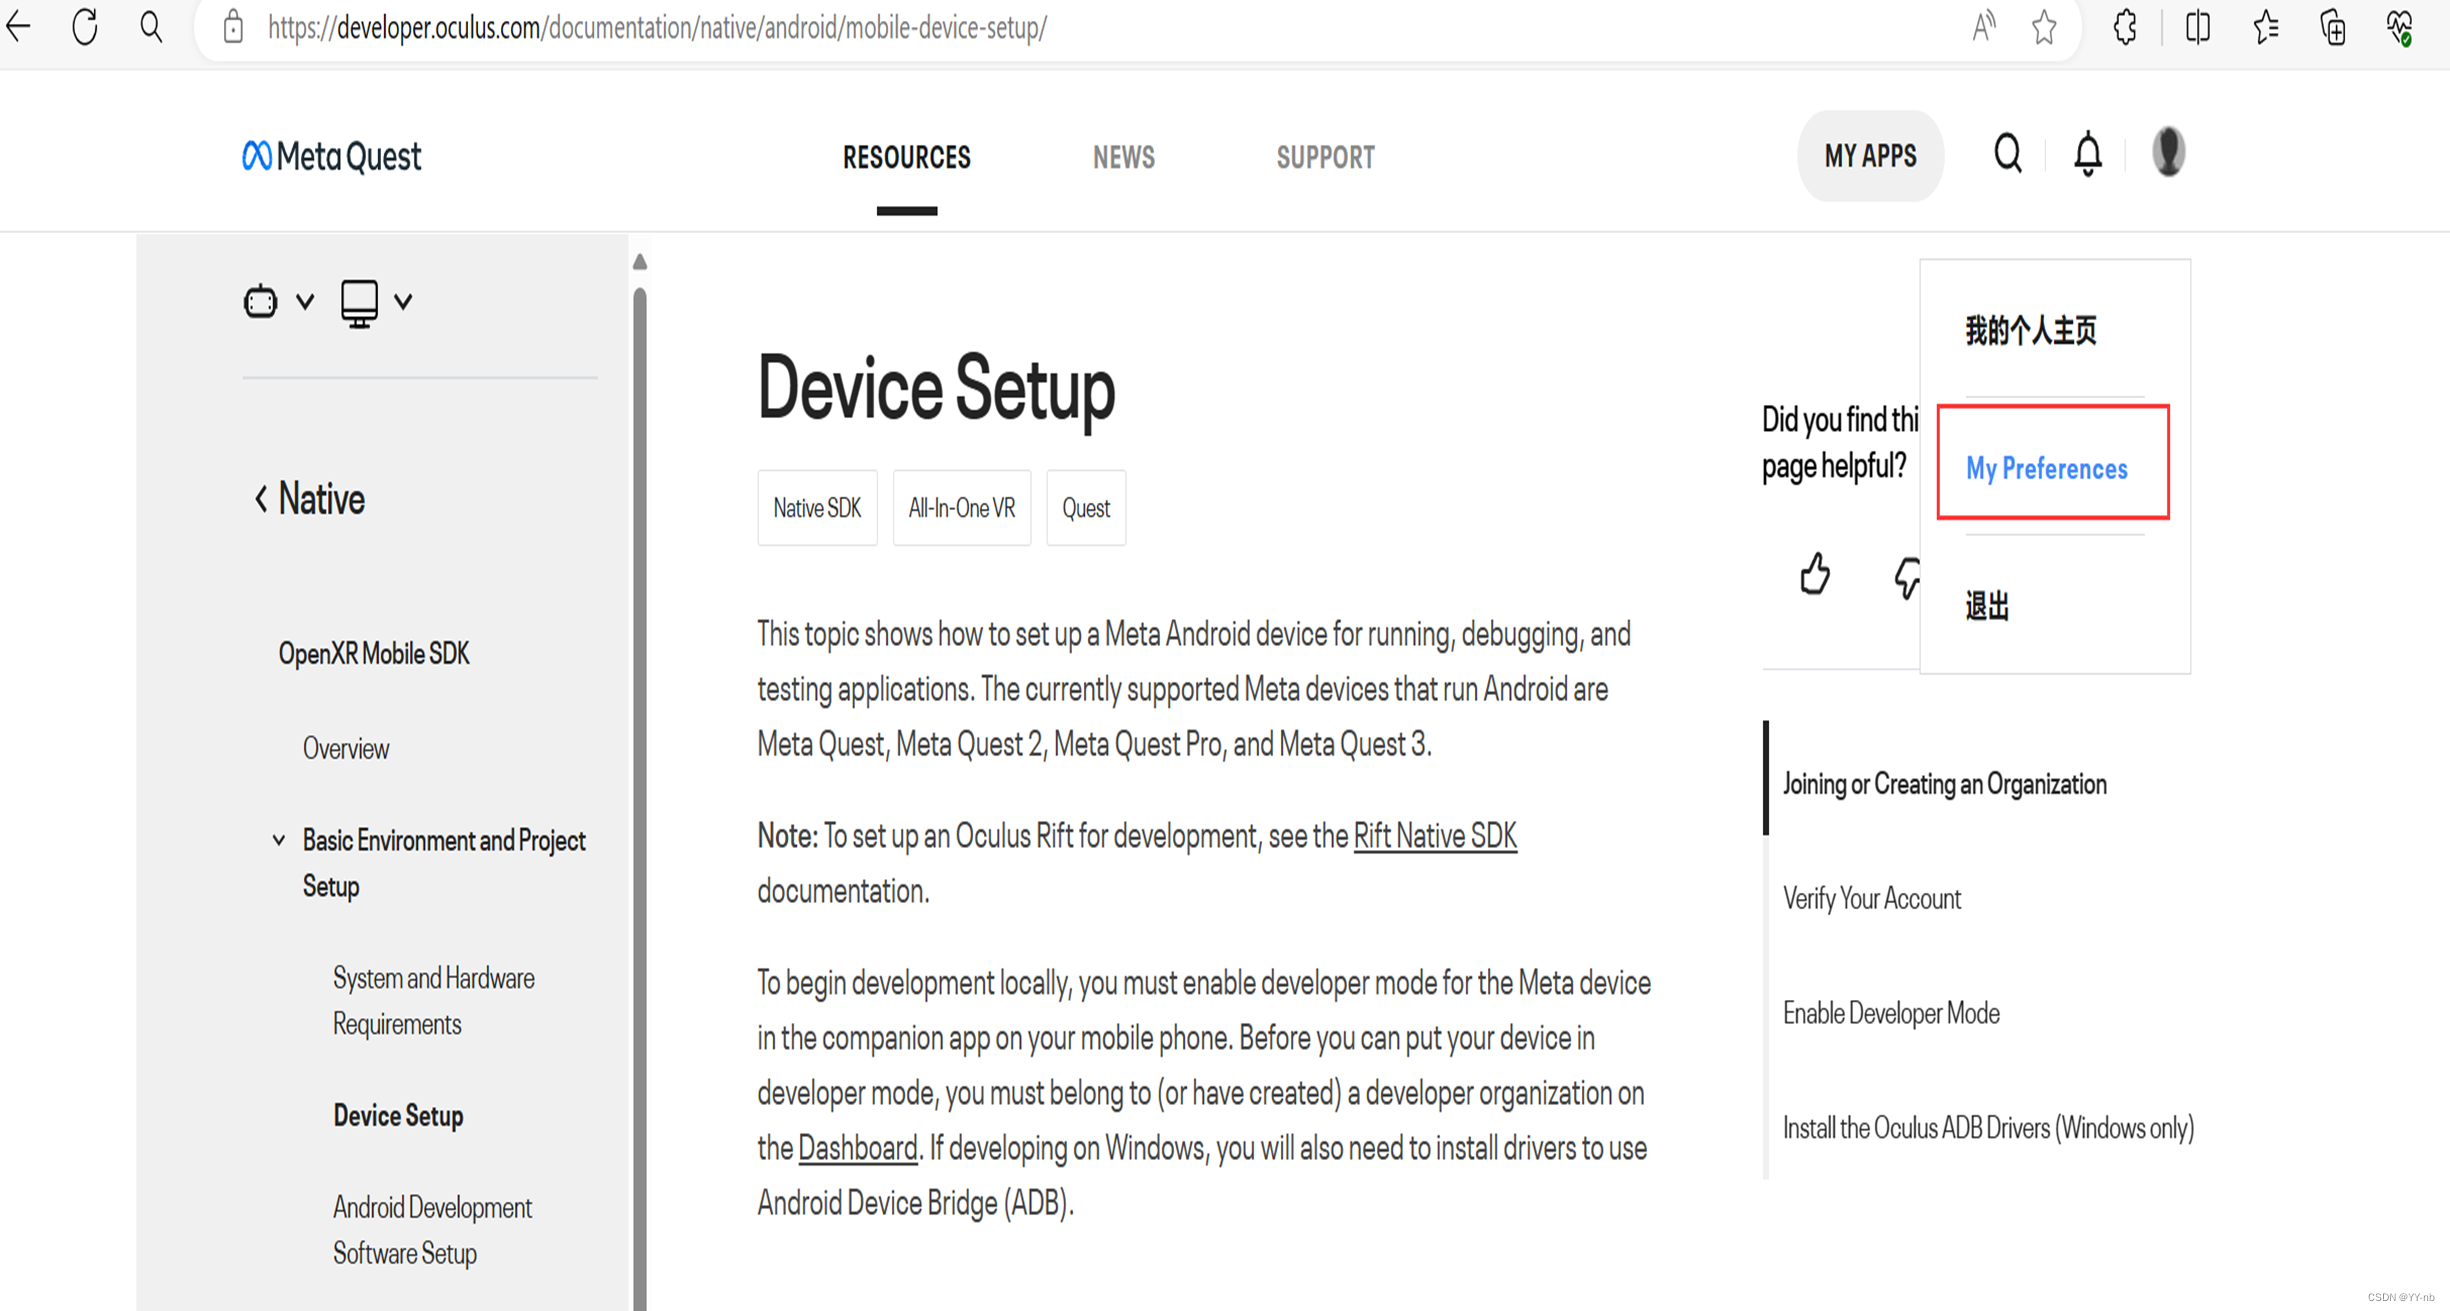The width and height of the screenshot is (2450, 1311).
Task: Open the Meta Quest site search icon
Action: [2007, 154]
